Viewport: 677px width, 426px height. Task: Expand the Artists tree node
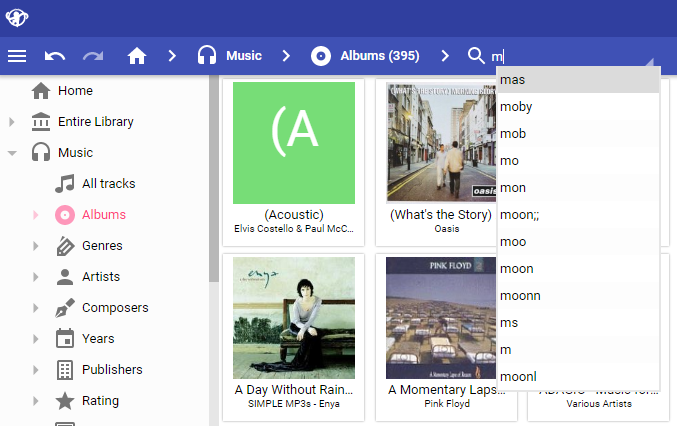(36, 277)
